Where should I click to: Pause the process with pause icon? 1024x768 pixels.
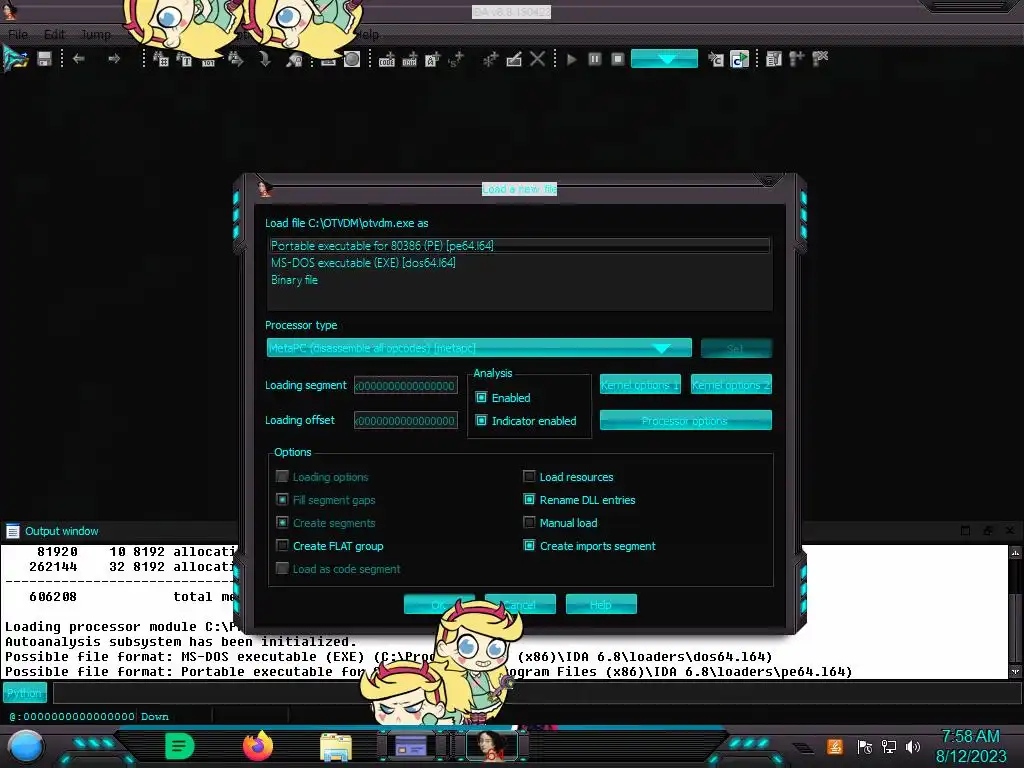595,59
